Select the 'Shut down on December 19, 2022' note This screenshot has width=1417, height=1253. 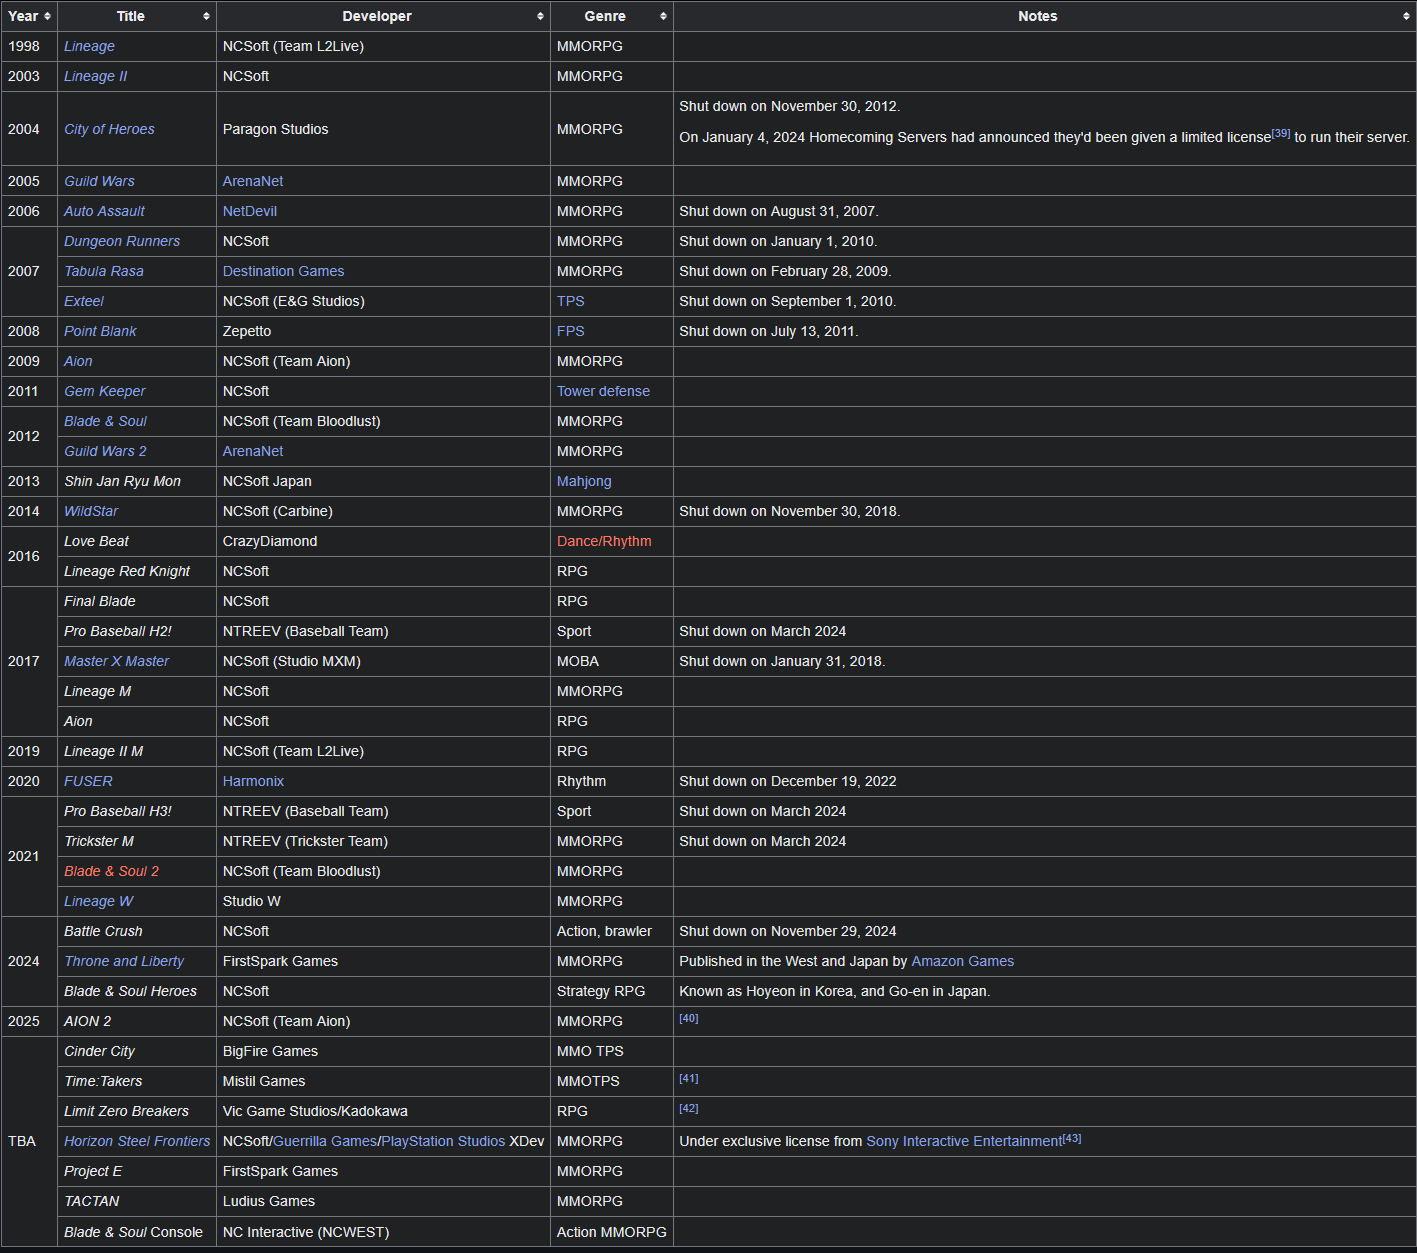pos(788,781)
